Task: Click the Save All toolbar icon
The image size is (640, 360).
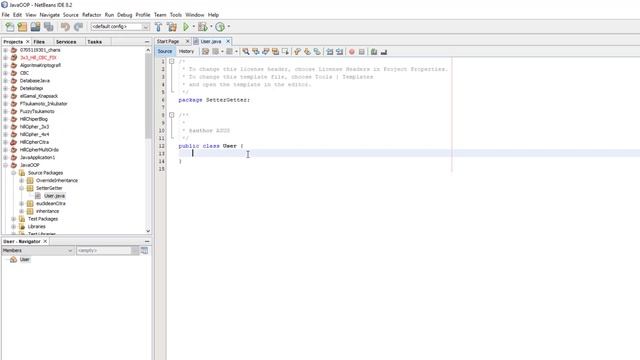Action: 49,27
